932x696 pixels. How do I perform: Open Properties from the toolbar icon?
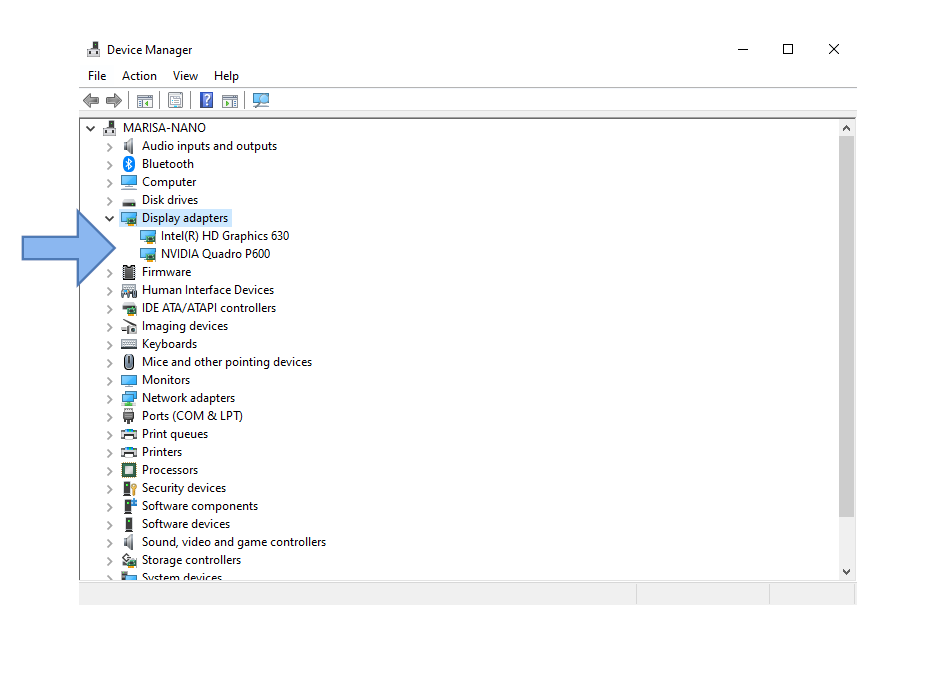175,100
